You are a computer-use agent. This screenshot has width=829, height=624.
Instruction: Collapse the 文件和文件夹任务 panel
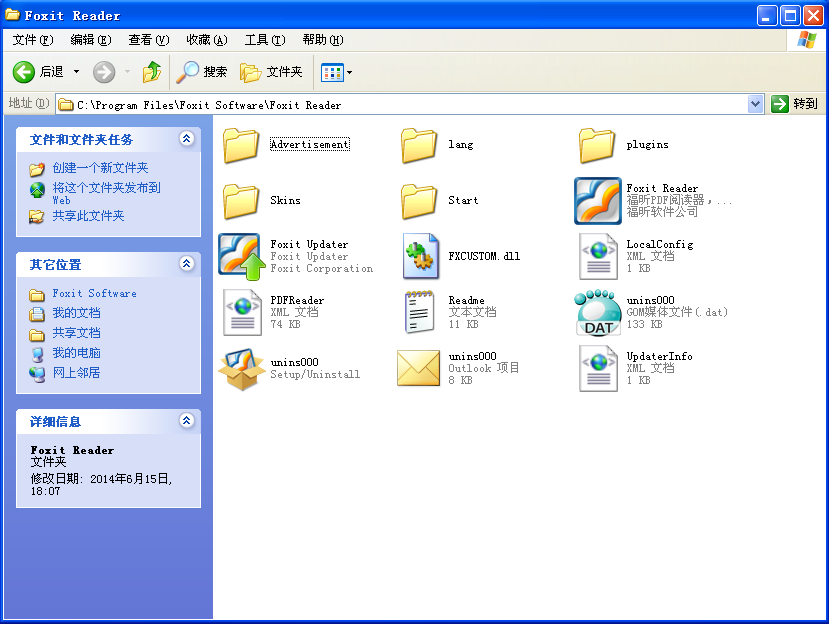click(186, 139)
